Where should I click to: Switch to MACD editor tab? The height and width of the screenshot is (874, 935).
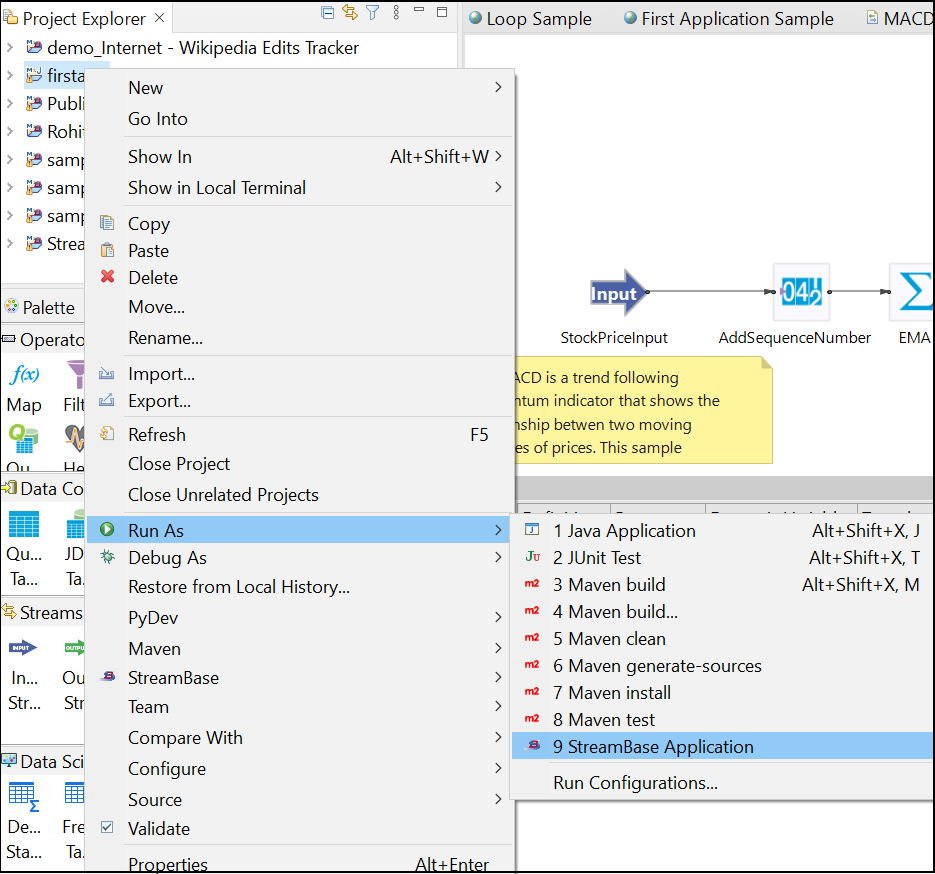(899, 18)
